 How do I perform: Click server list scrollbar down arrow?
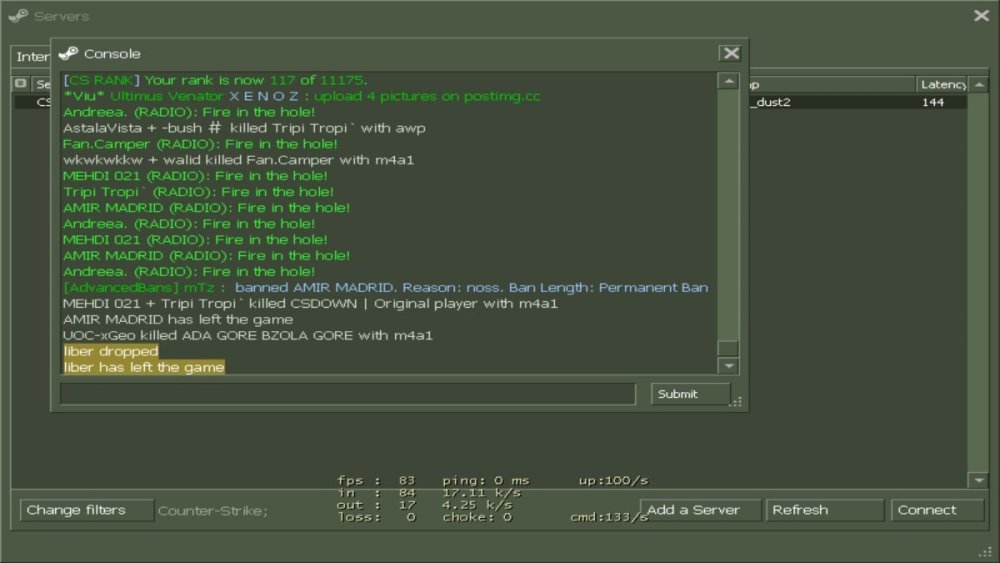[x=979, y=480]
